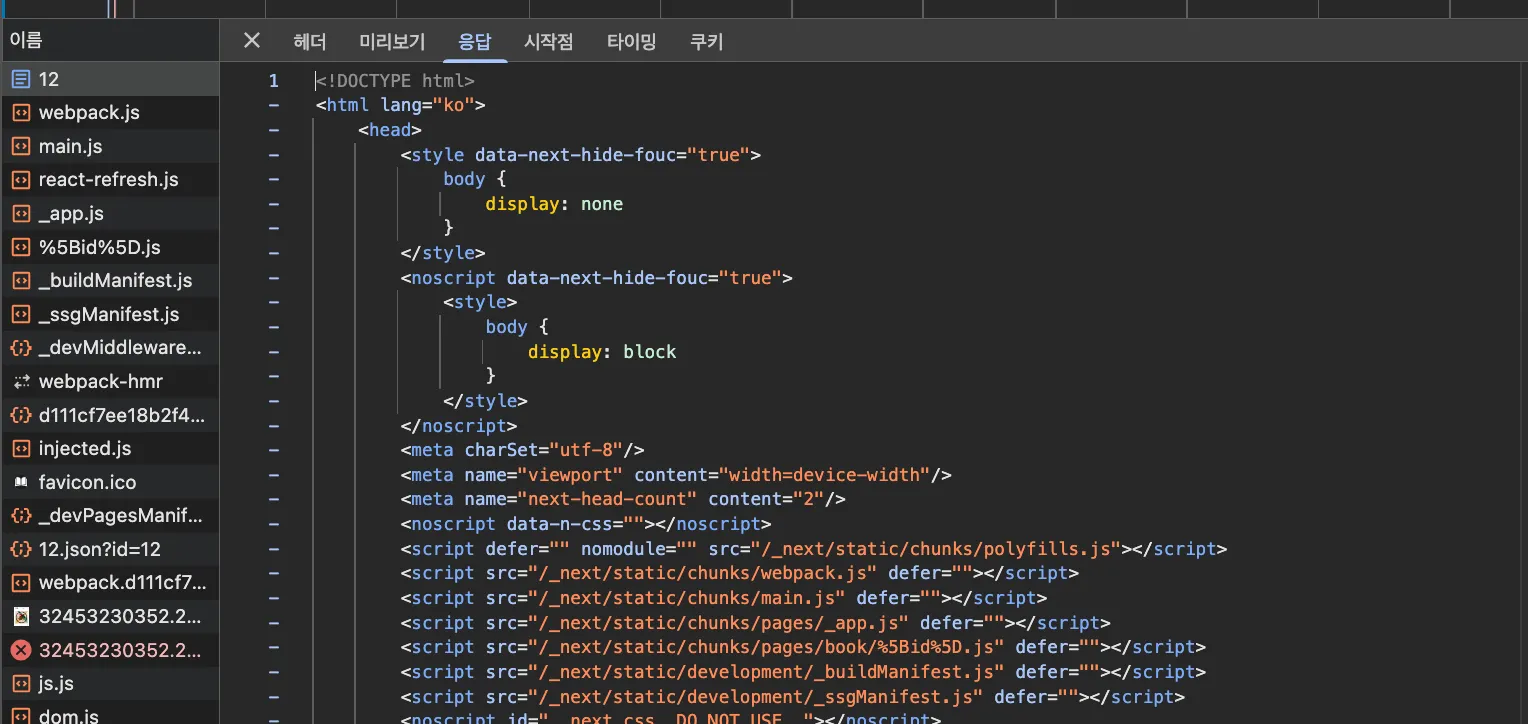Click the script icon beside _ssgManifest.js

(20, 314)
